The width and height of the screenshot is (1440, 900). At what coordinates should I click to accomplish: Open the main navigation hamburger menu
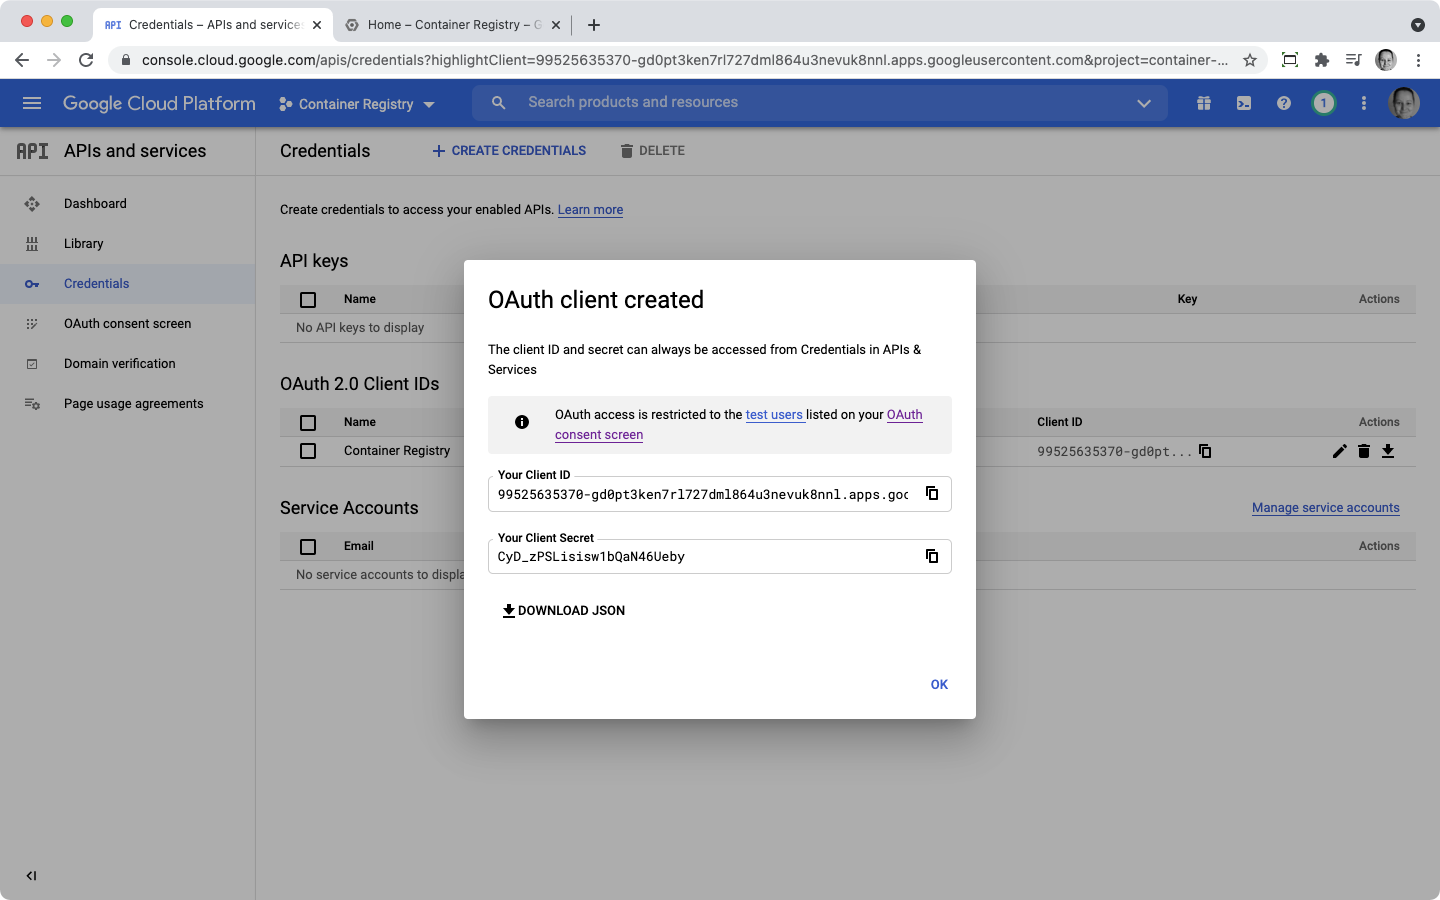tap(32, 103)
